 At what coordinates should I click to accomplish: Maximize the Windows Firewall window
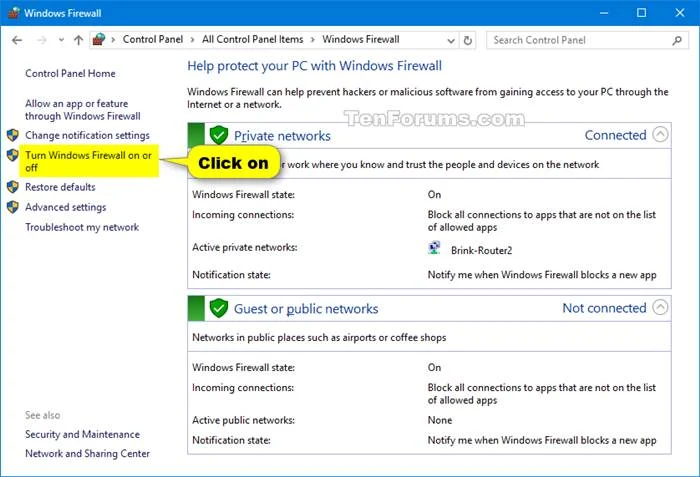coord(642,13)
